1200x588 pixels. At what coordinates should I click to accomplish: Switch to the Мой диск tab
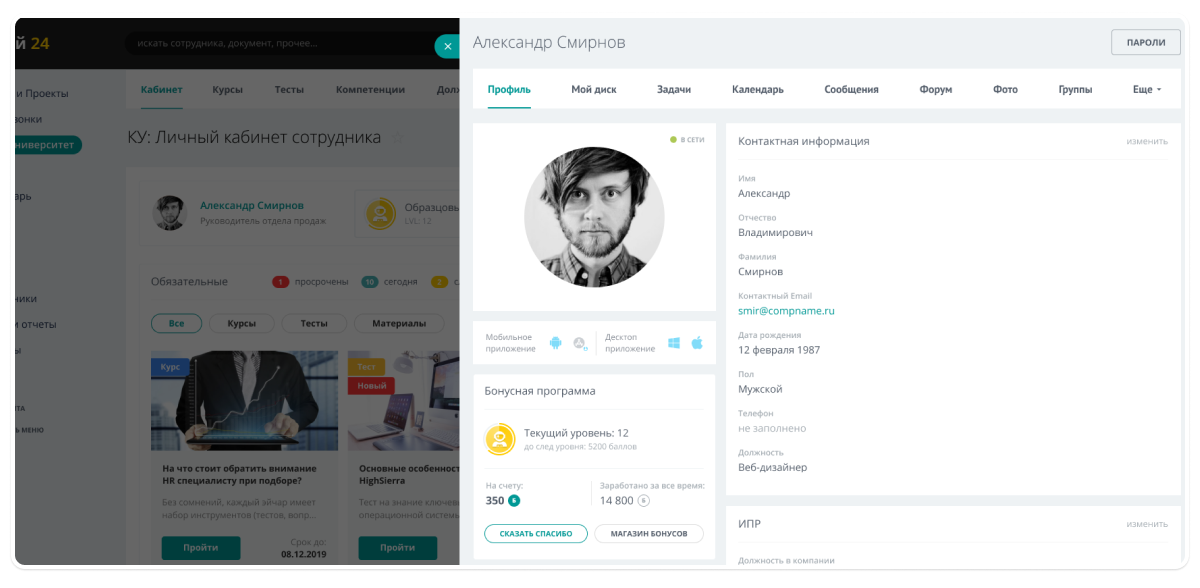pyautogui.click(x=594, y=89)
